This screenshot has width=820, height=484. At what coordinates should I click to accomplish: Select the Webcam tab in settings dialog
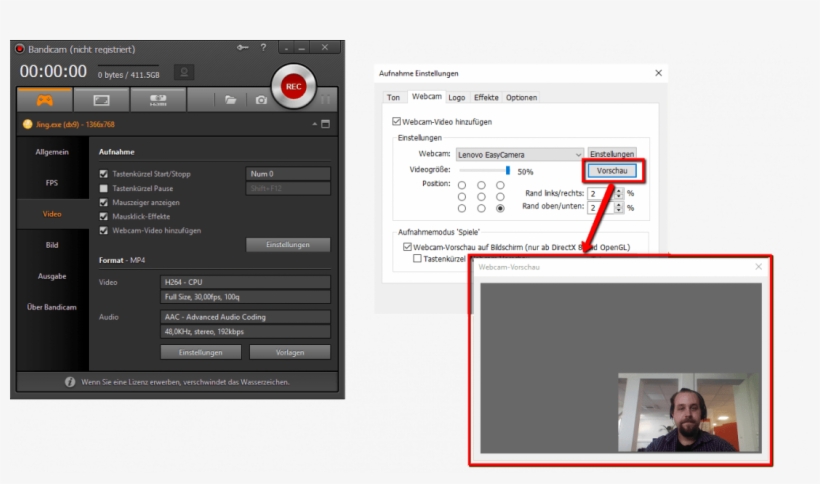point(426,97)
